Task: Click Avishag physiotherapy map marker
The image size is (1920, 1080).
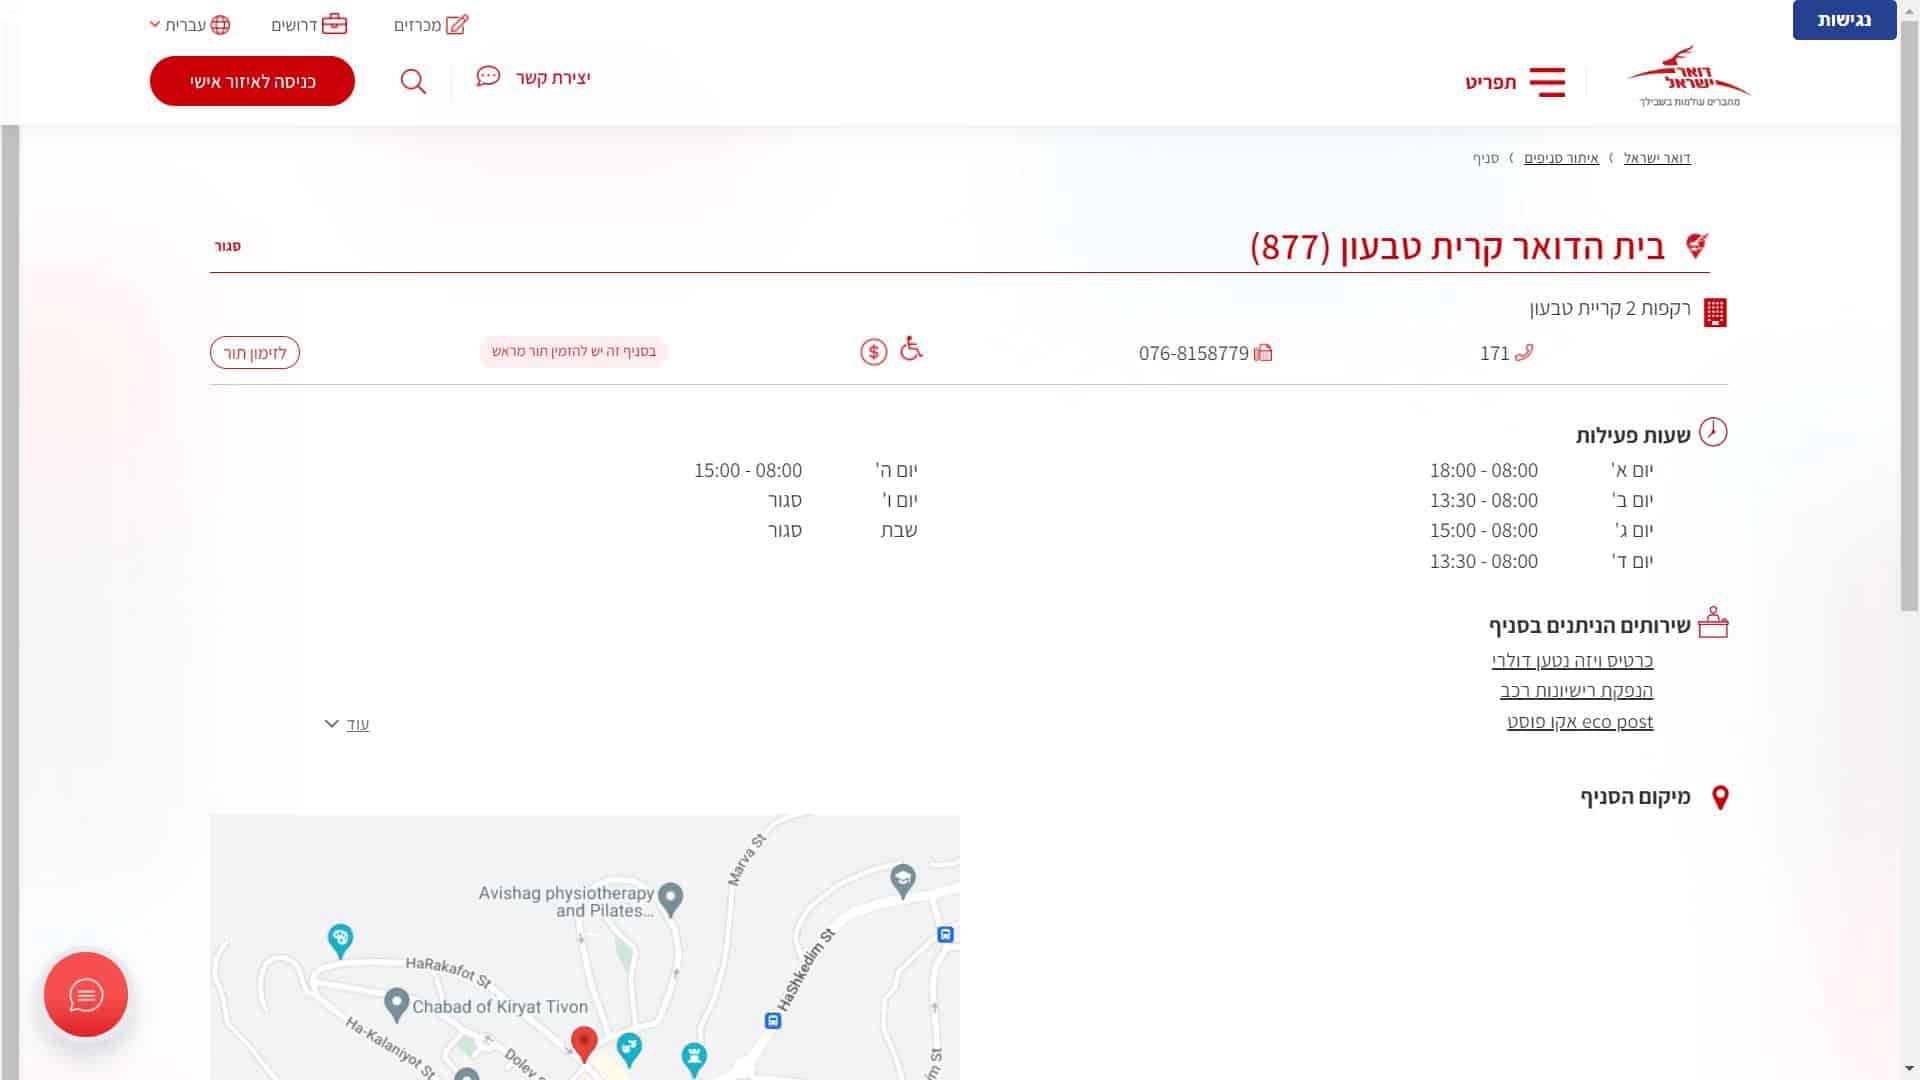Action: coord(671,898)
